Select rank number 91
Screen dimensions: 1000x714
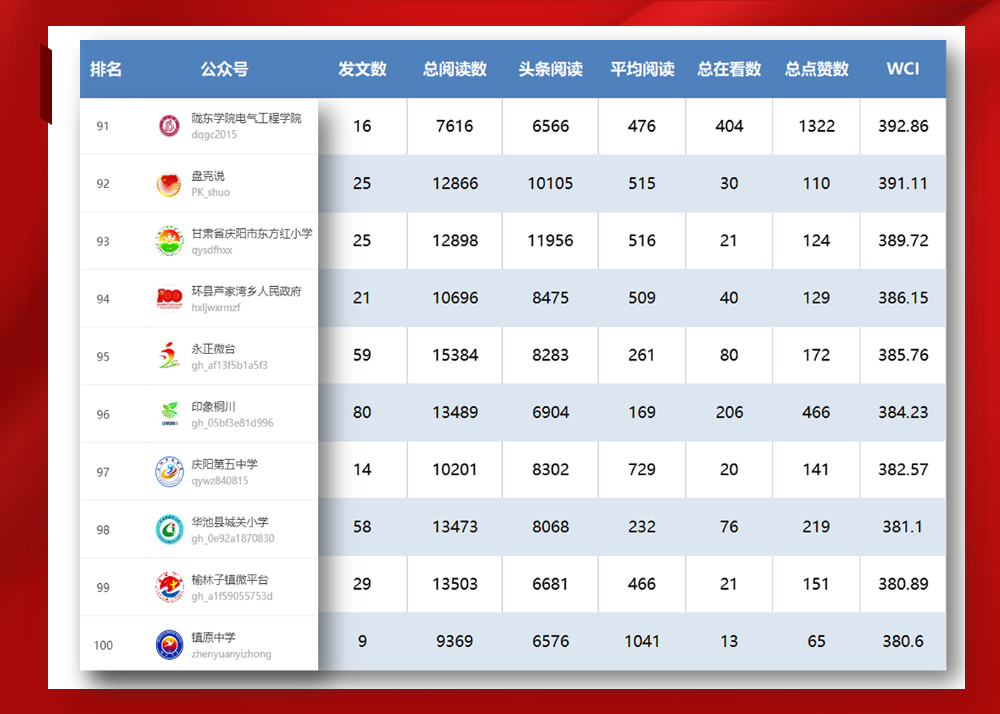103,126
